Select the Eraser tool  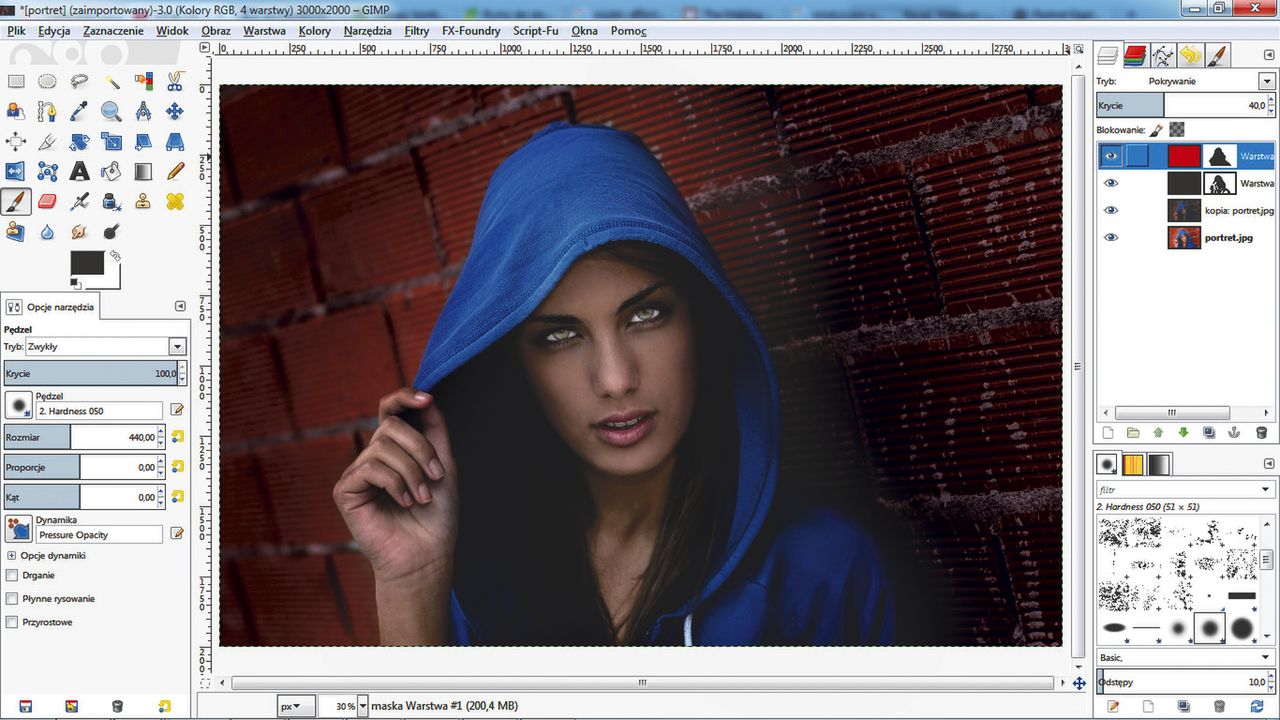pyautogui.click(x=47, y=202)
